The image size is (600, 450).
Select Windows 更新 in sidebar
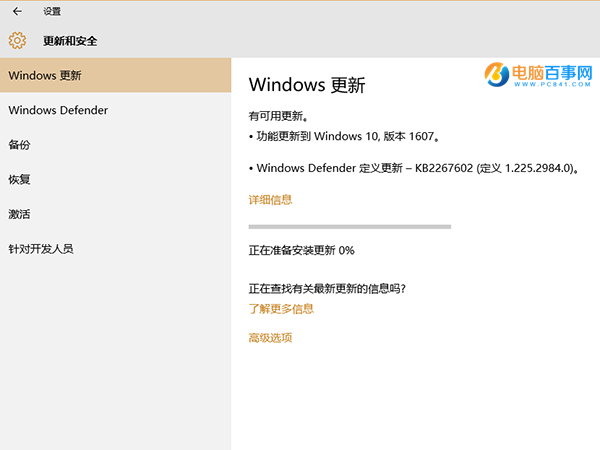(x=115, y=75)
